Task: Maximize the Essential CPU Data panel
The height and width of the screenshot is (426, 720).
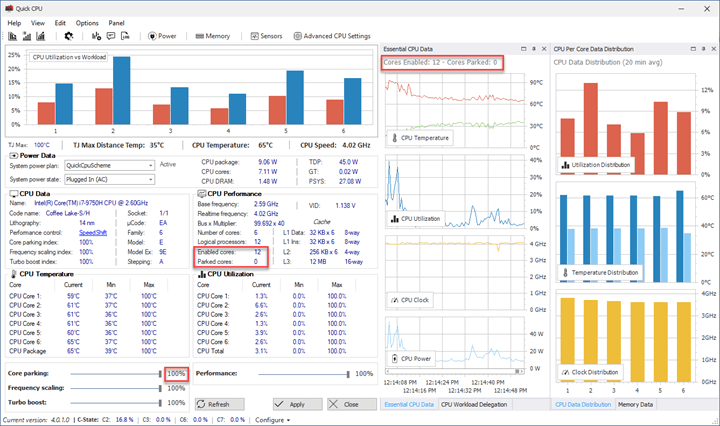Action: pos(523,49)
